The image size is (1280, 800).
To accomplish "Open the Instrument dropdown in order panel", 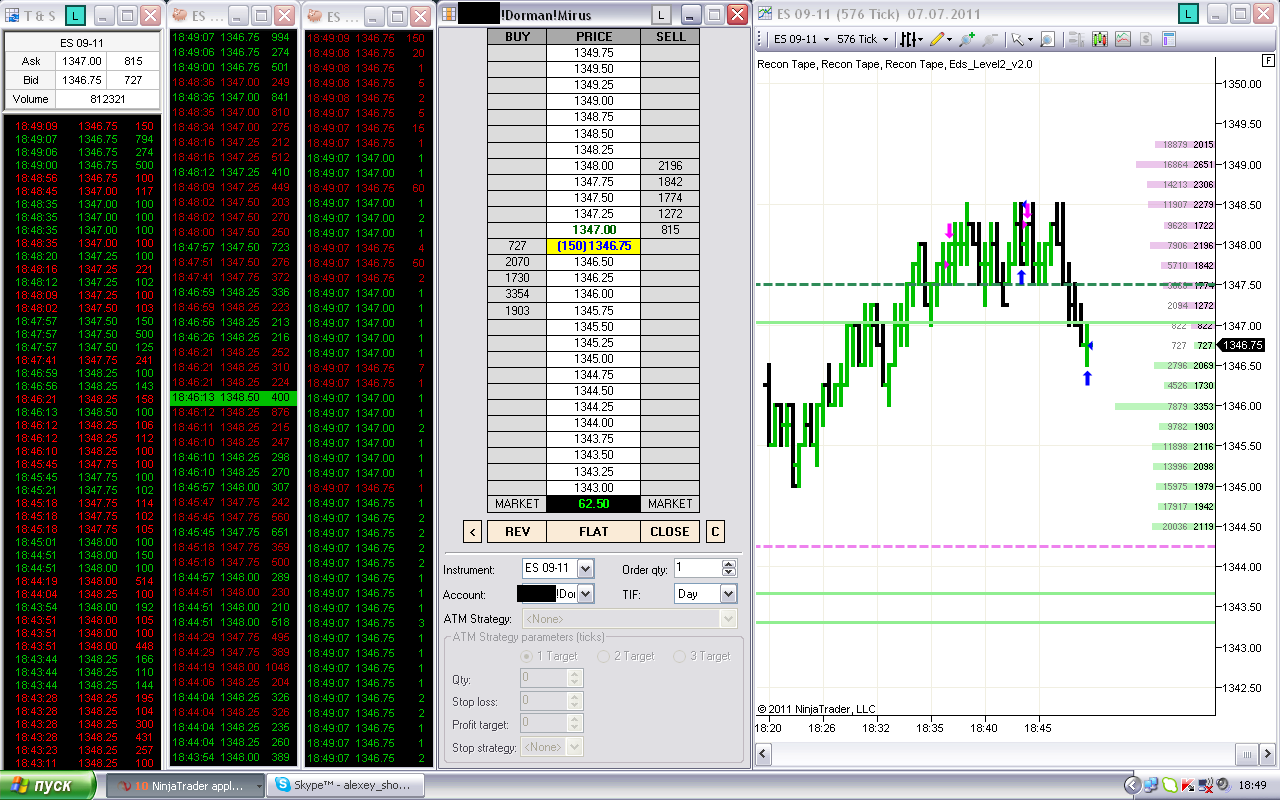I will click(585, 568).
